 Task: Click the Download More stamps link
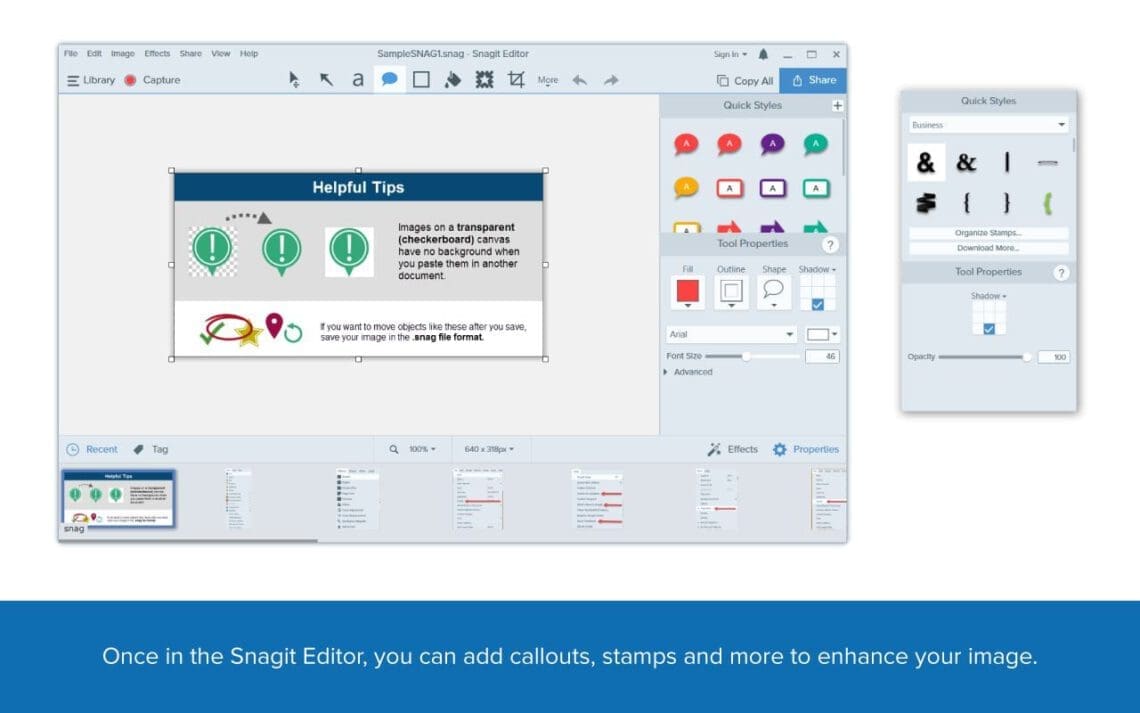point(987,247)
